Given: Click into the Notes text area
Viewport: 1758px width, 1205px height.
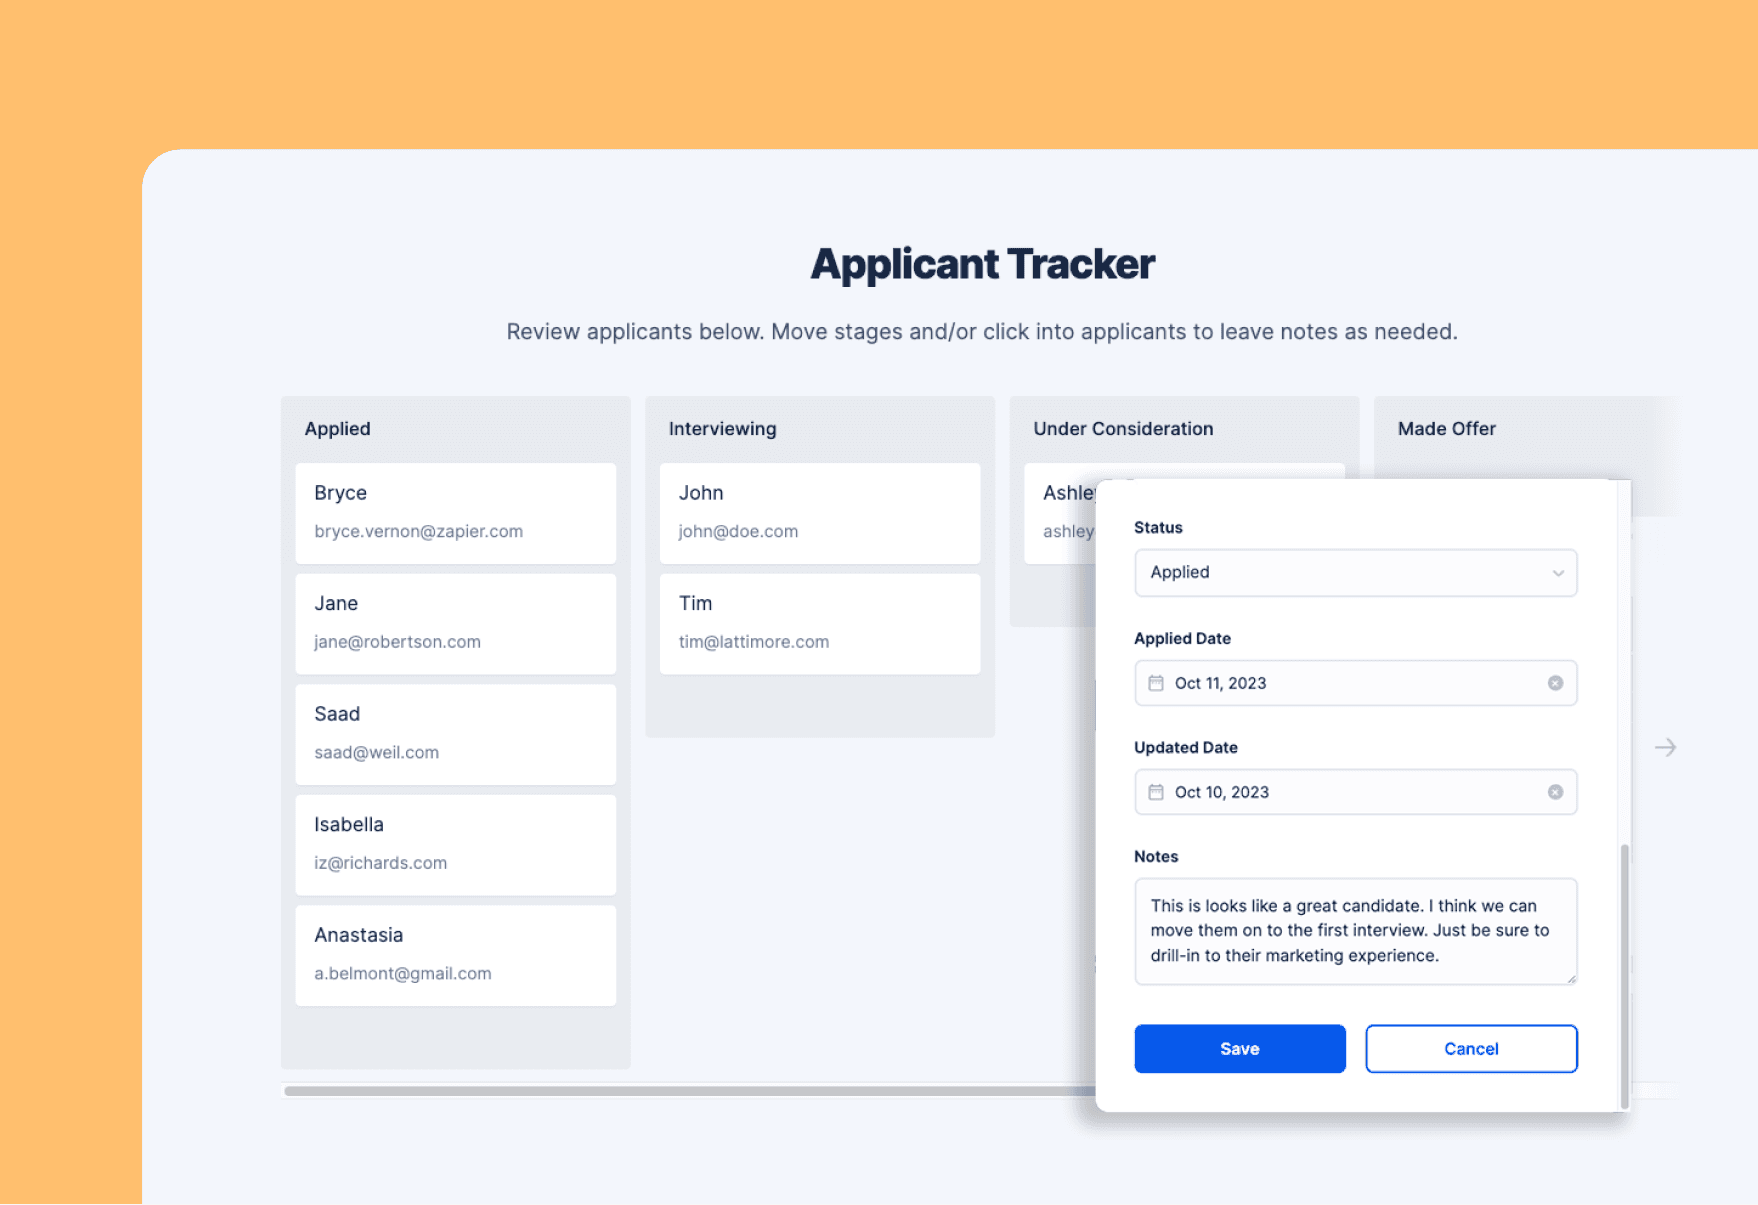Looking at the screenshot, I should coord(1354,931).
